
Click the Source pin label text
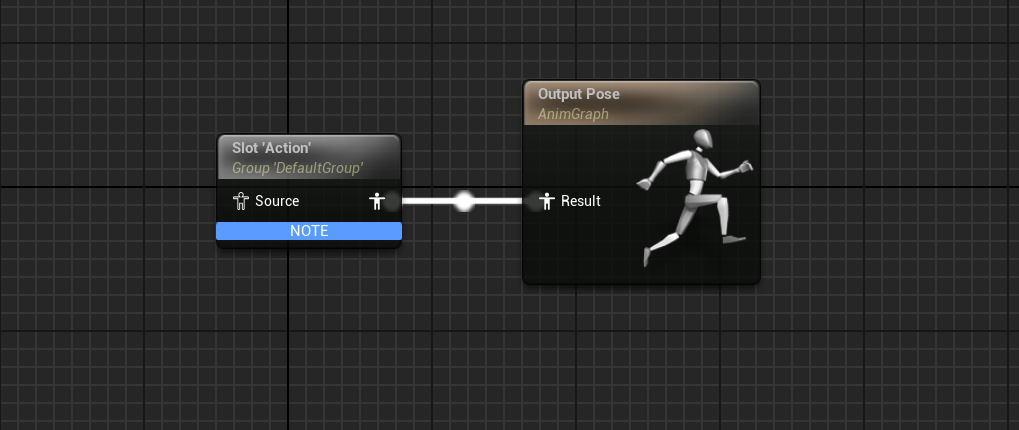click(277, 201)
